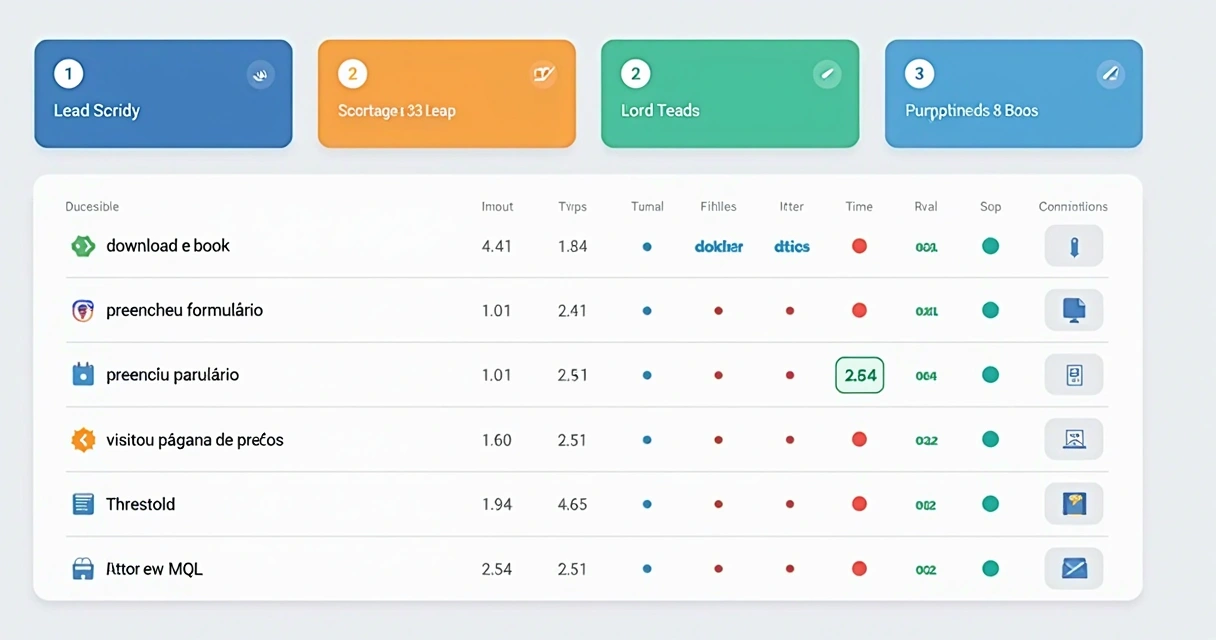Viewport: 1216px width, 640px height.
Task: Select the blue calendar icon for preenciu parulário
Action: coord(84,374)
